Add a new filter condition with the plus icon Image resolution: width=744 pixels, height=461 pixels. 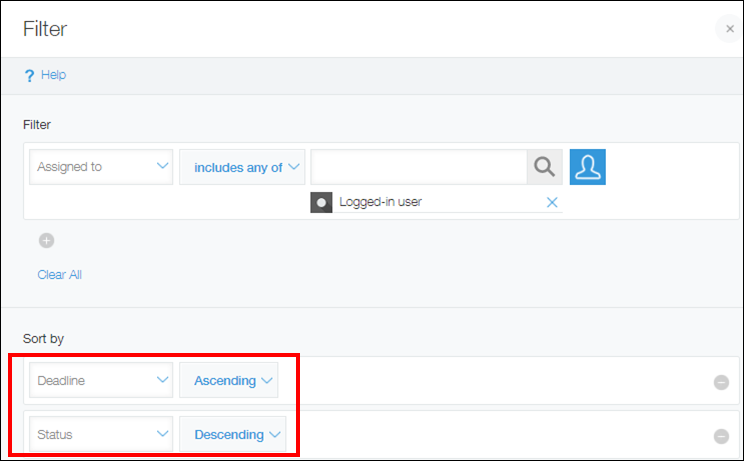coord(46,240)
